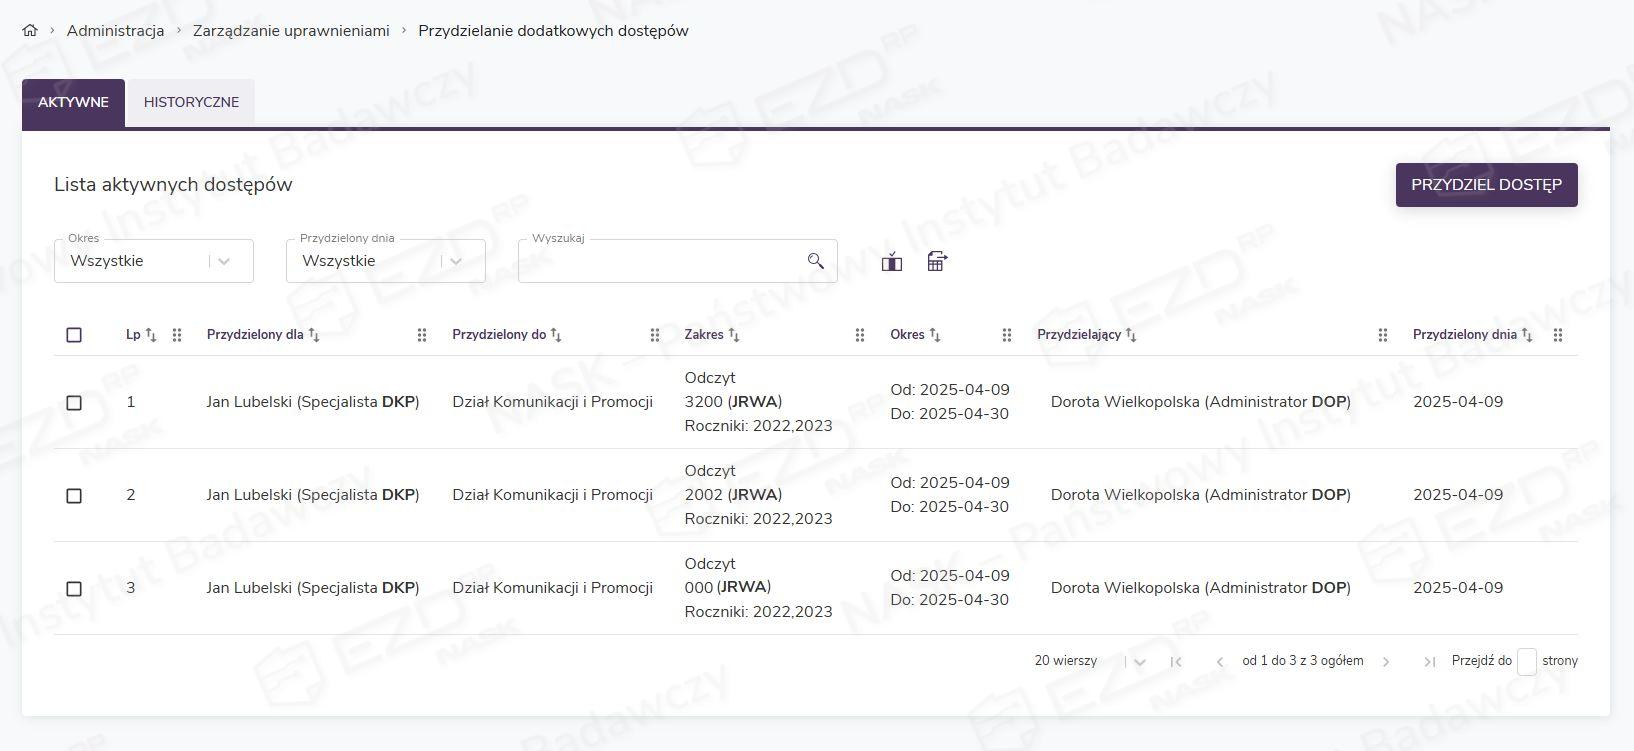Select checkbox for row 3
Viewport: 1634px width, 751px height.
(x=74, y=589)
